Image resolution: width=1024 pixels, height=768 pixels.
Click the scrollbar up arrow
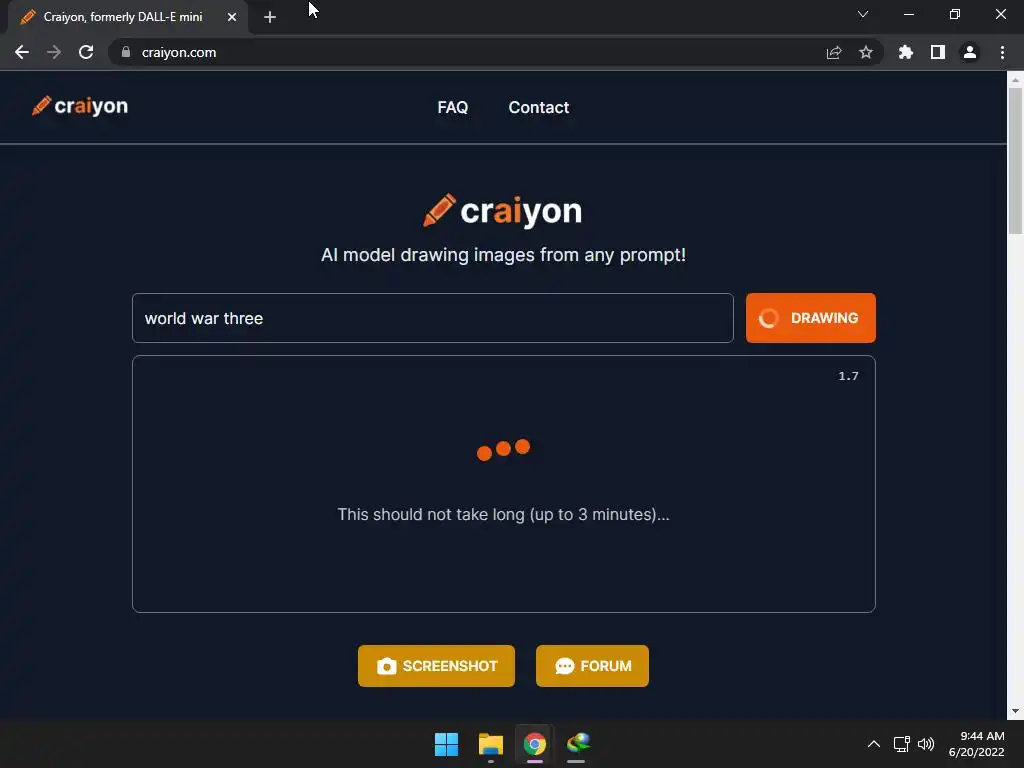coord(1015,80)
